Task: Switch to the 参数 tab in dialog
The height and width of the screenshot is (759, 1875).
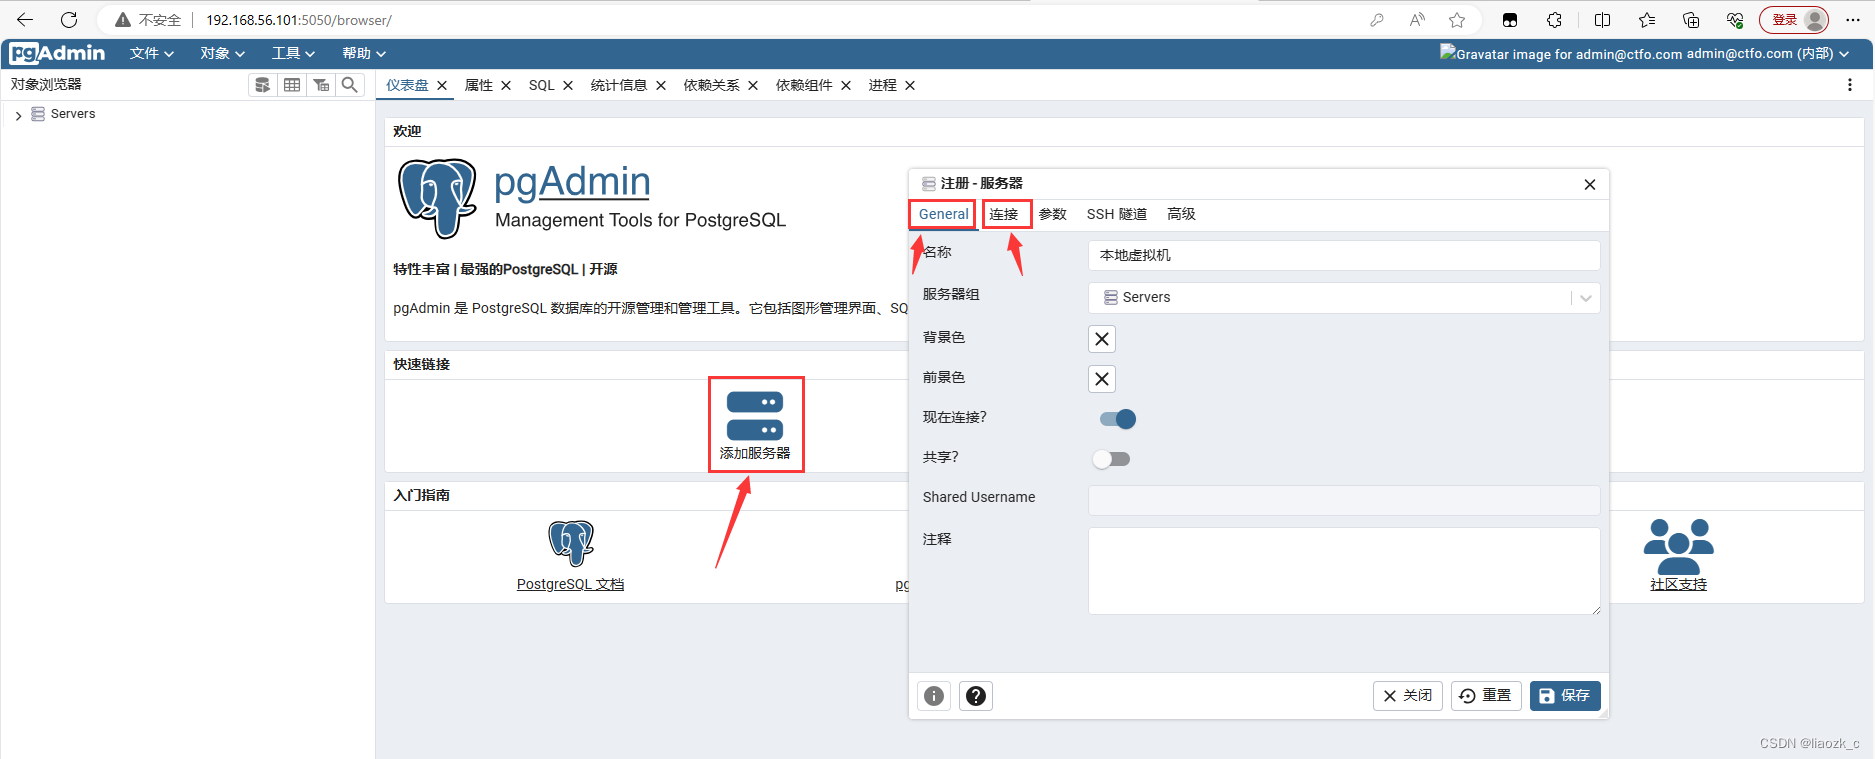Action: 1053,214
